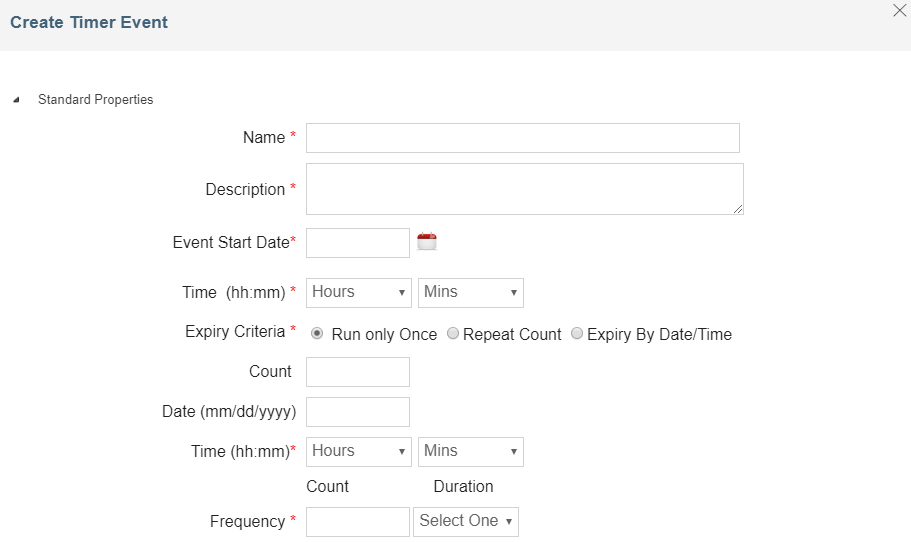Click into the Name text field
This screenshot has height=542, width=911.
(x=522, y=138)
